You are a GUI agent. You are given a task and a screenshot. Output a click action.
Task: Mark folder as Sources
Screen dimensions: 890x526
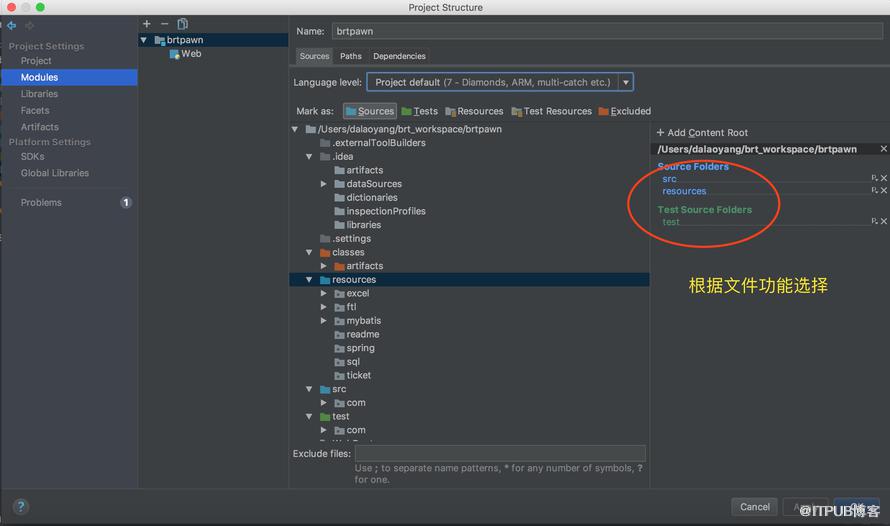click(x=370, y=111)
